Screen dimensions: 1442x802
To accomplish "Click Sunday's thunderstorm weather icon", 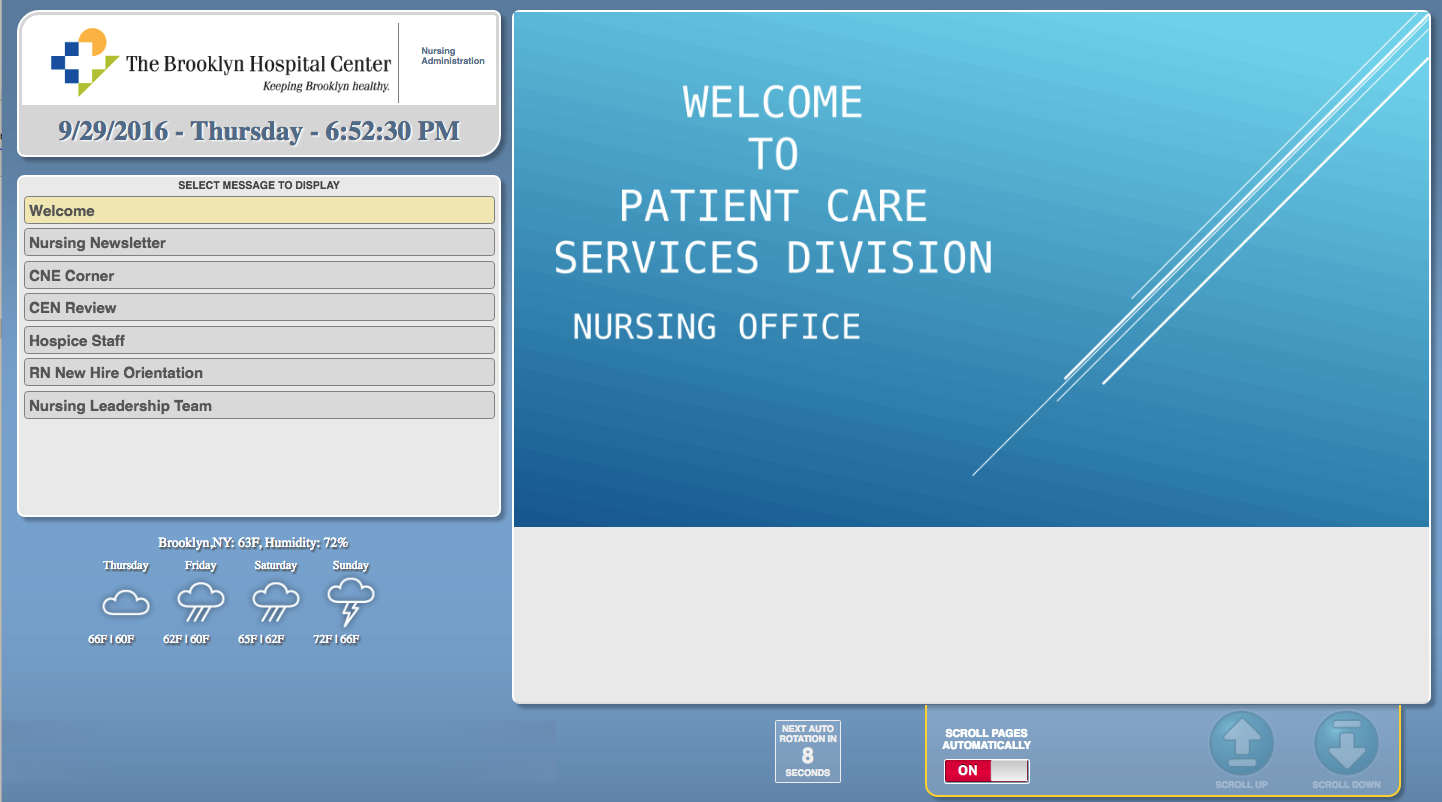I will [351, 603].
